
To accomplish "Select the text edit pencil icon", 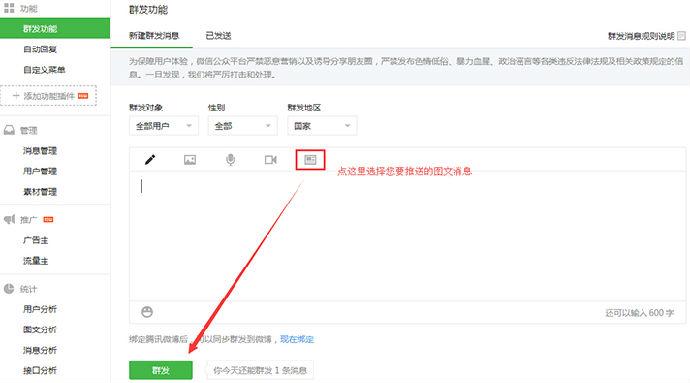I will point(150,159).
